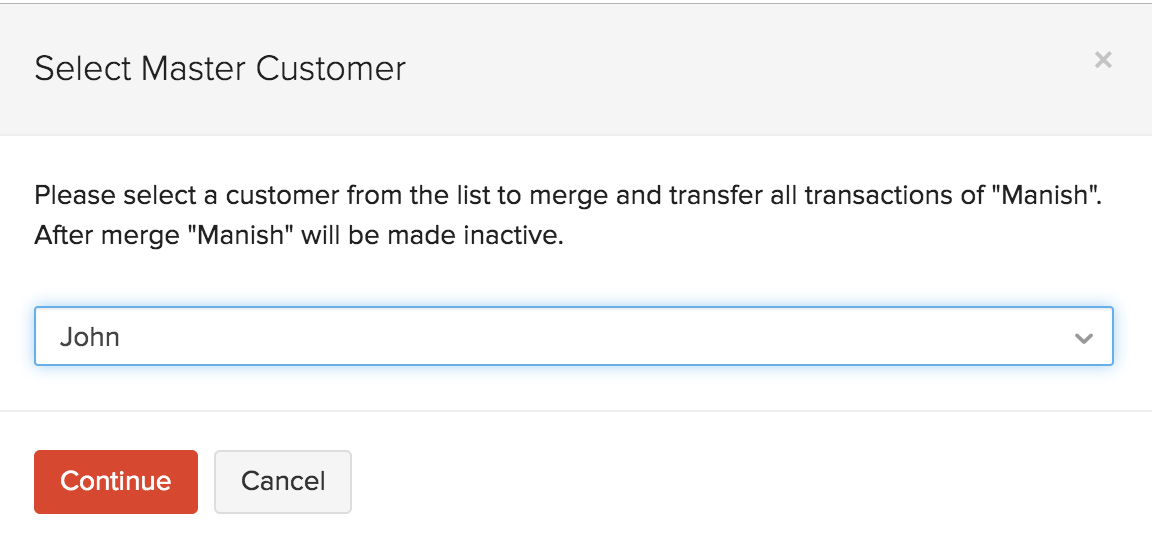Click the 'will be made inactive' notice line

click(x=298, y=239)
